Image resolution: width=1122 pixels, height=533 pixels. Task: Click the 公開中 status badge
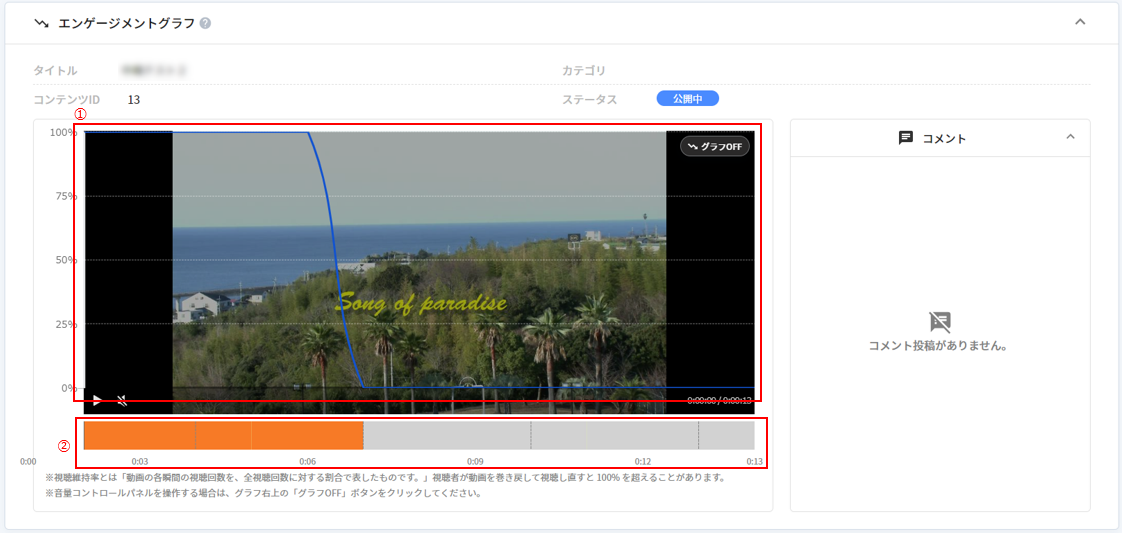pos(687,99)
